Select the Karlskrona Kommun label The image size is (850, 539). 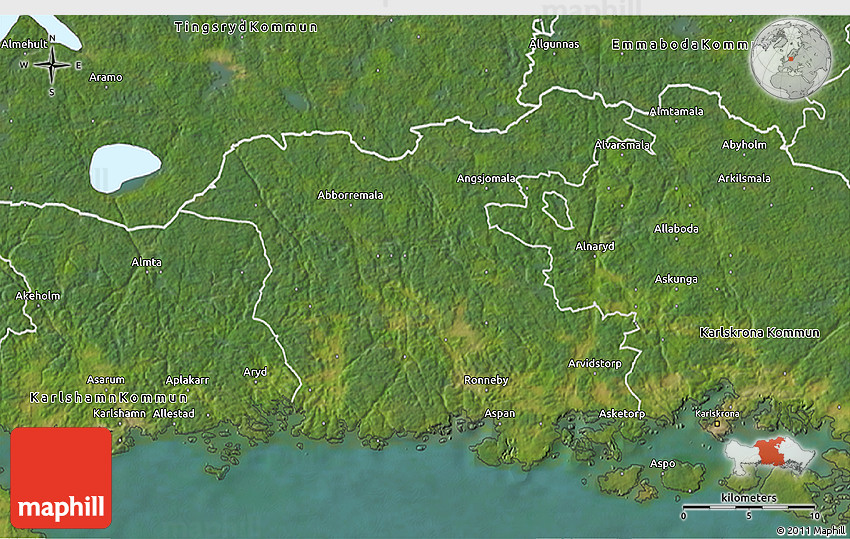click(759, 332)
